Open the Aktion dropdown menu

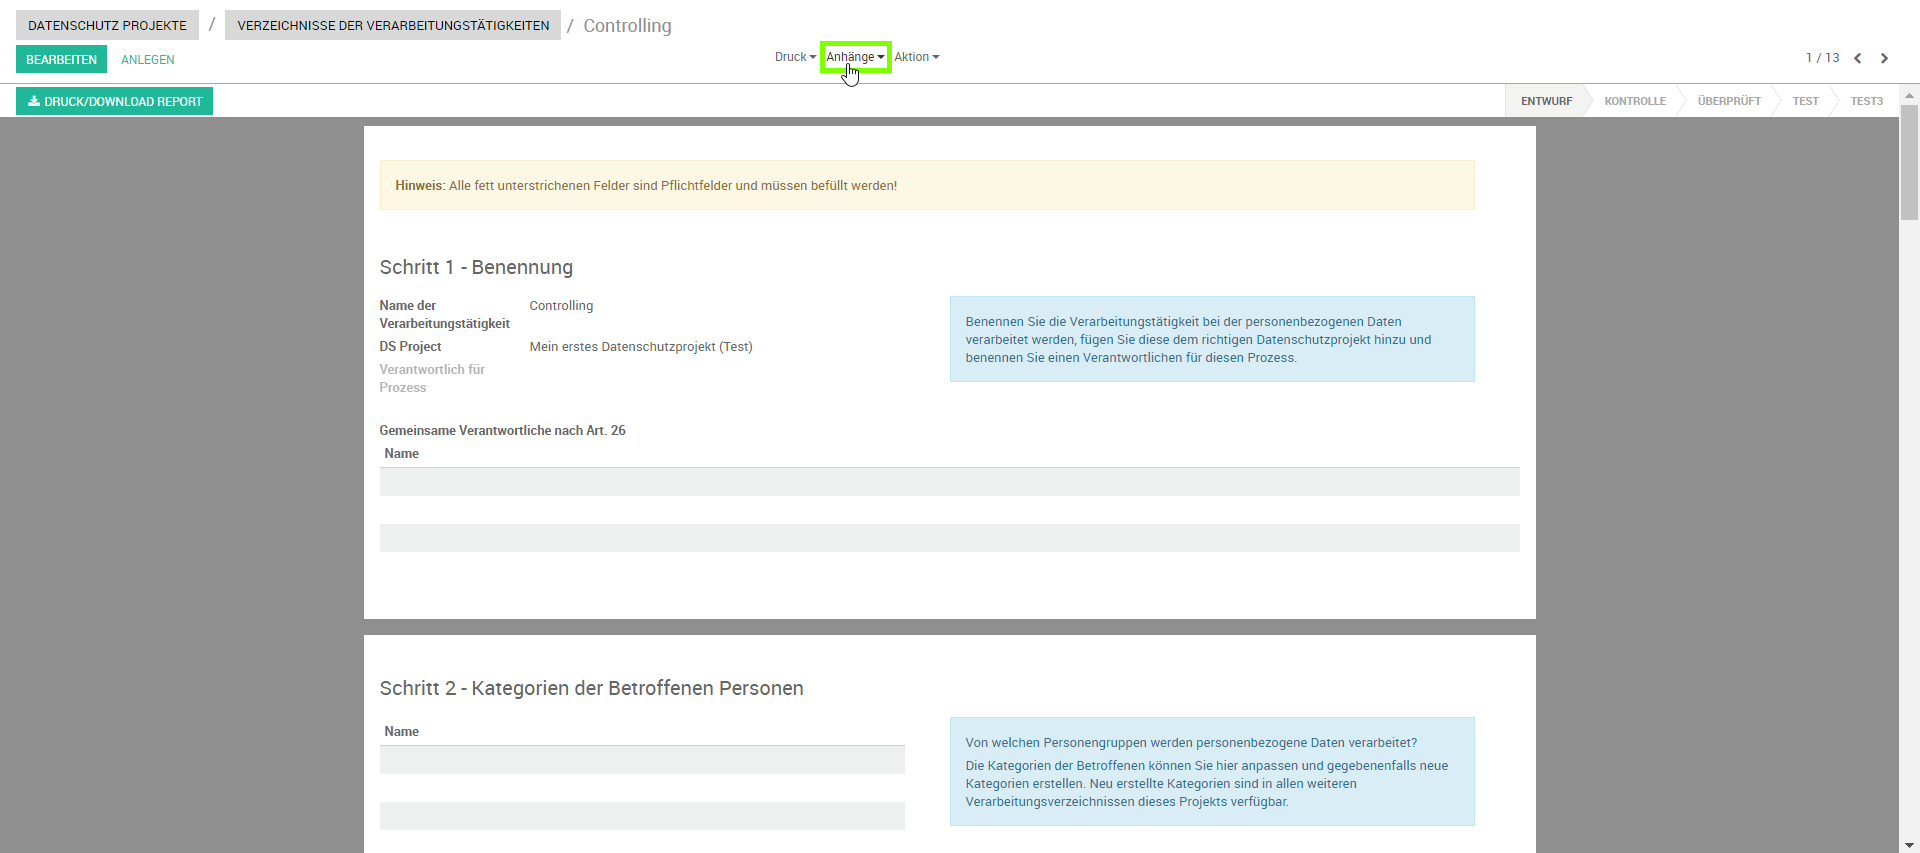(x=916, y=57)
